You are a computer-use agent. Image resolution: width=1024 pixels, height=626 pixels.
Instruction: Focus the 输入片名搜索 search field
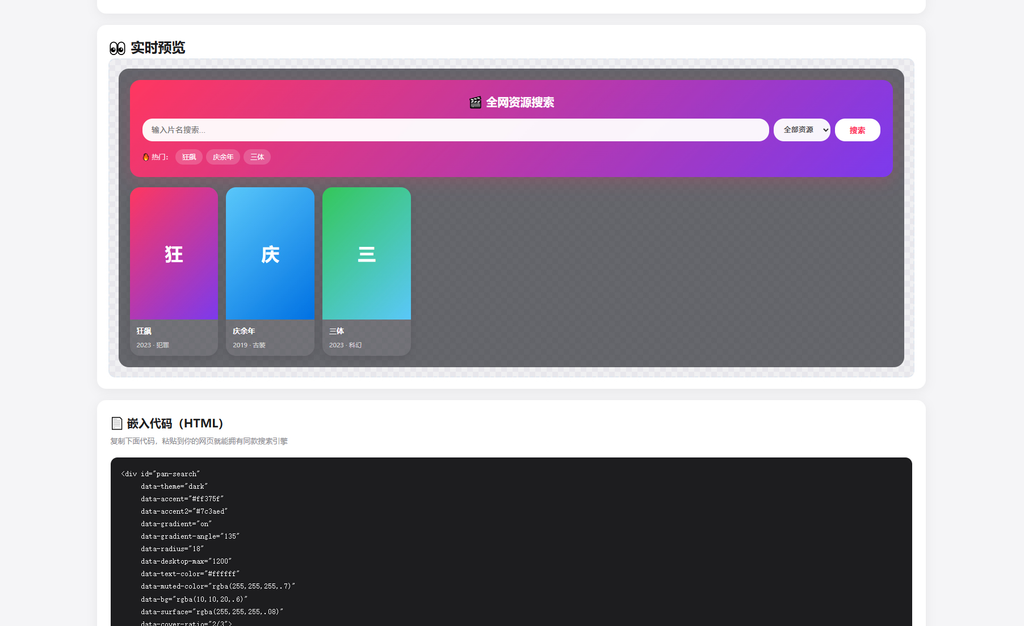tap(455, 130)
